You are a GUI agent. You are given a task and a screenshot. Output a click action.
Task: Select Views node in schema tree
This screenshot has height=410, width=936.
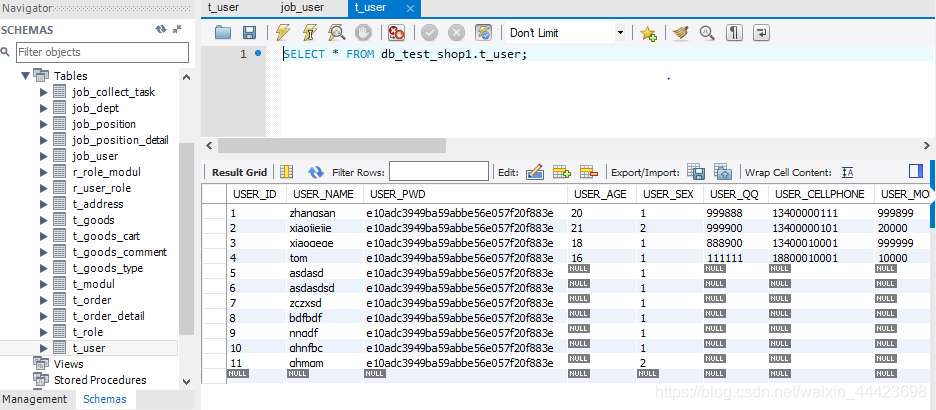(x=69, y=364)
